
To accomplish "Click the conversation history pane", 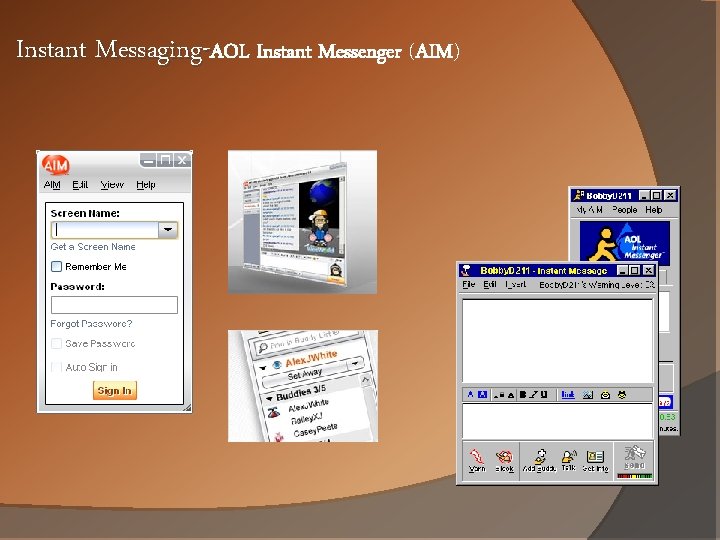I will tap(557, 341).
